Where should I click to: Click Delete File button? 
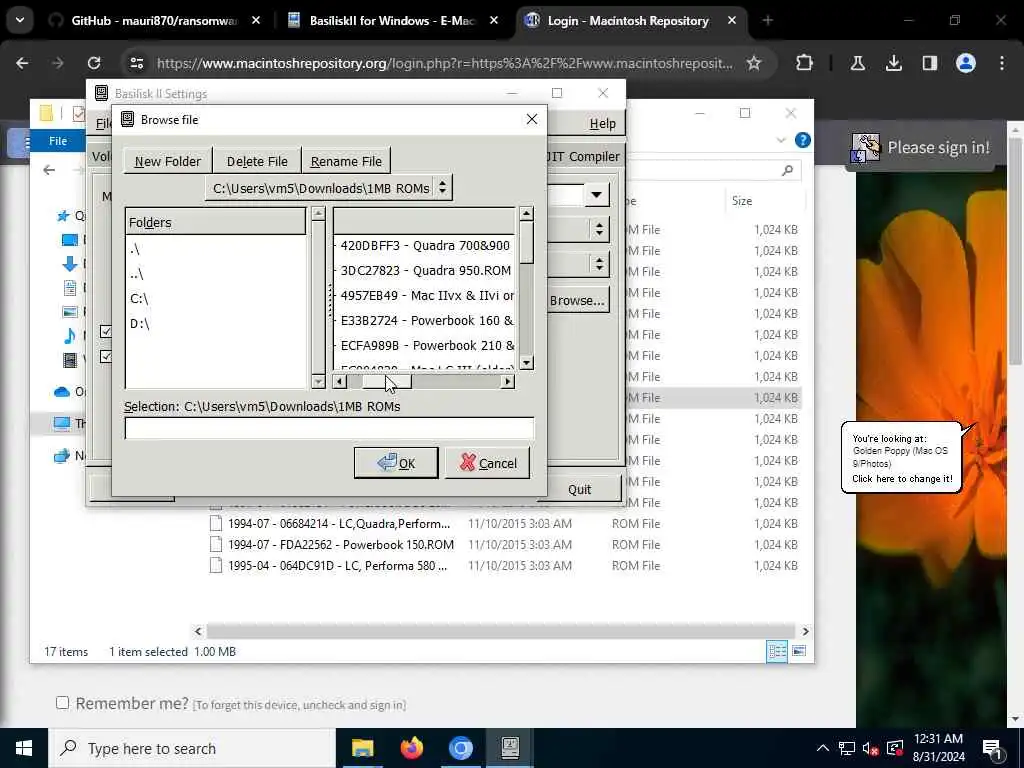257,161
